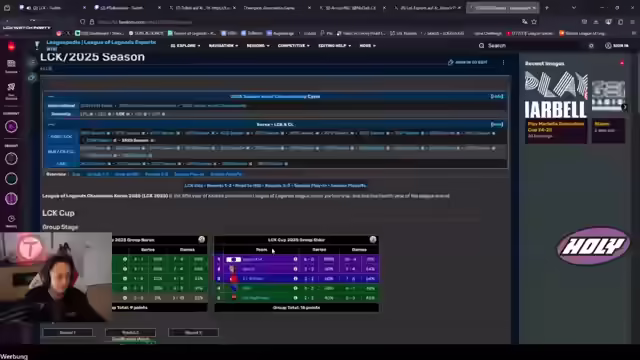The width and height of the screenshot is (640, 360).
Task: Click the teal recent wiki circle icon
Action: pyautogui.click(x=11, y=179)
